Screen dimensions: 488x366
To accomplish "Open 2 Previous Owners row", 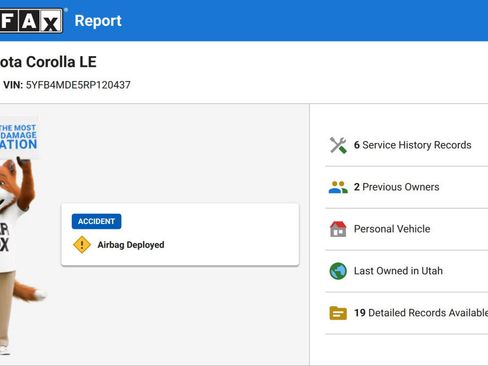I will click(x=407, y=187).
